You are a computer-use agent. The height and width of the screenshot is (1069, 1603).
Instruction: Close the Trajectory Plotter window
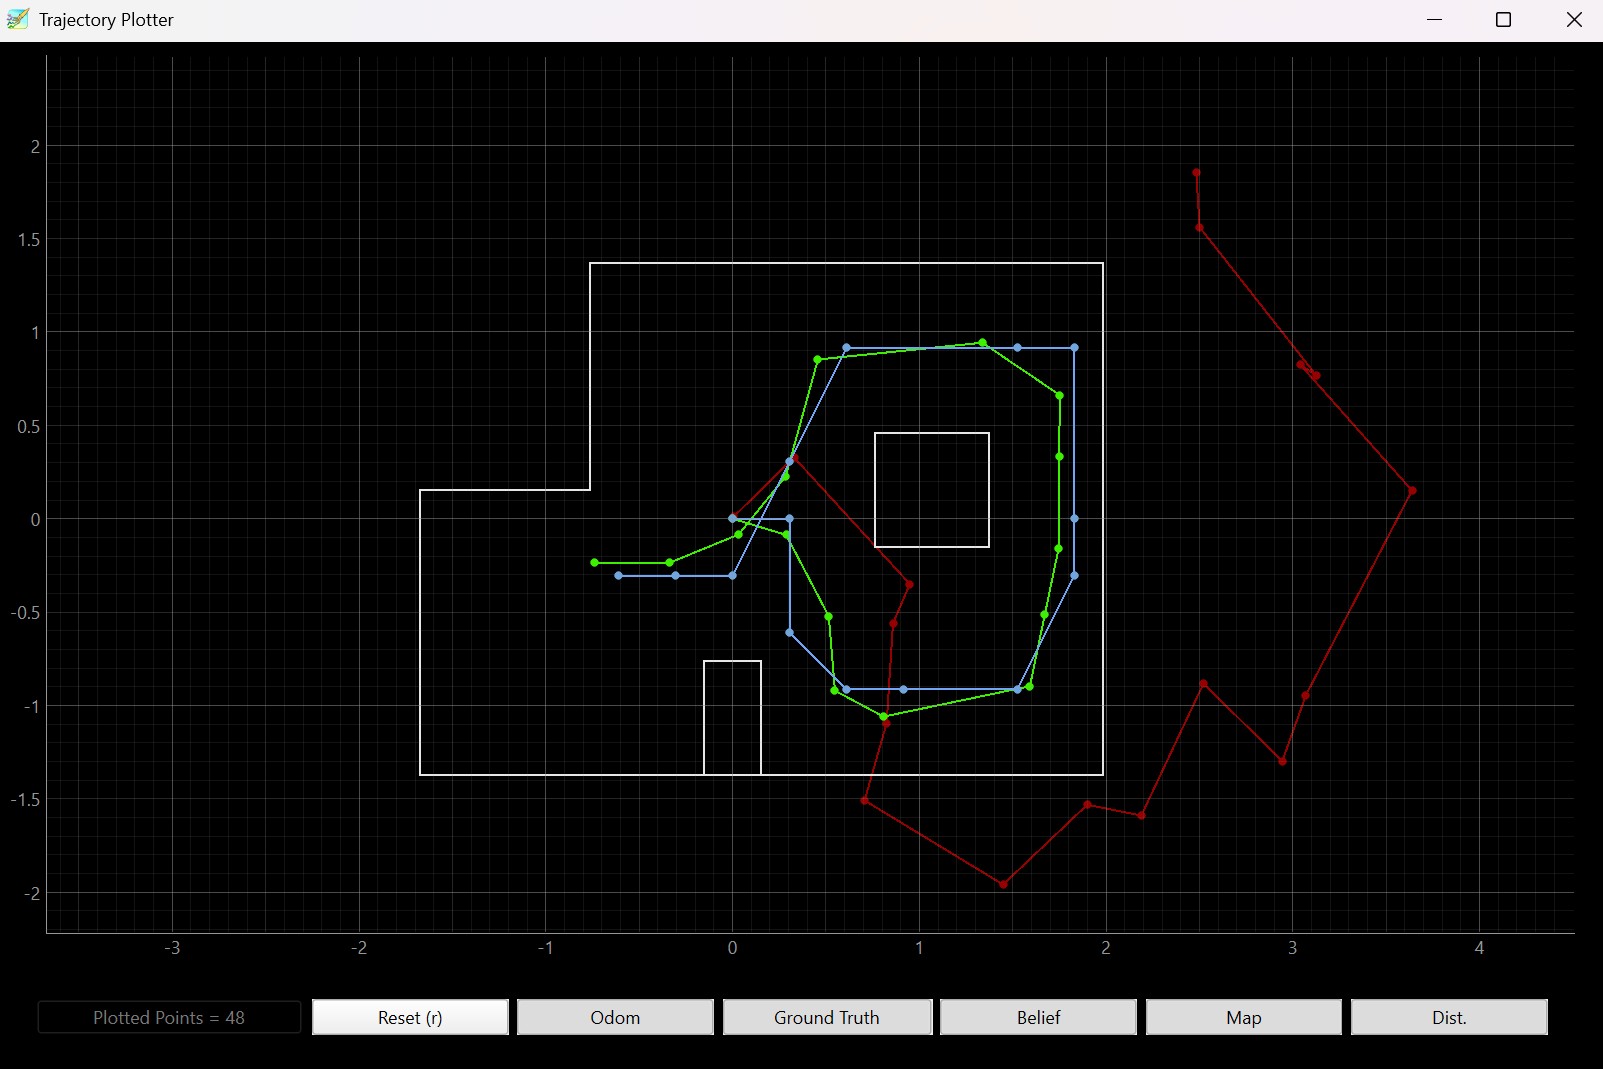(1573, 20)
